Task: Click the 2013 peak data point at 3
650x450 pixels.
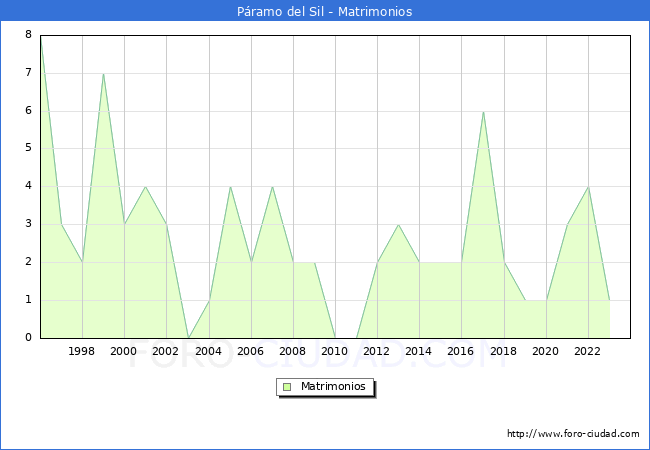Action: 398,225
